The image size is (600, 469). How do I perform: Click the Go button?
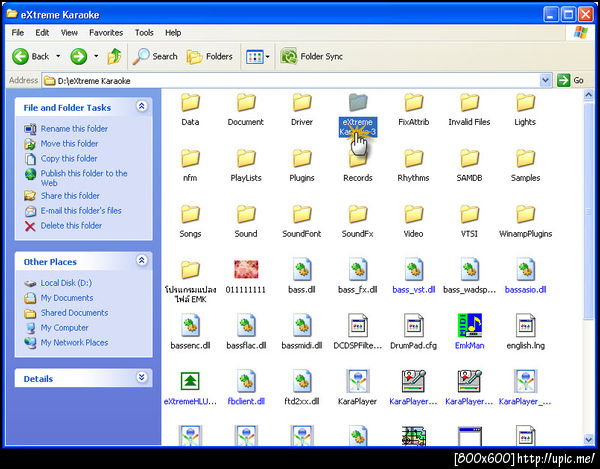[570, 81]
